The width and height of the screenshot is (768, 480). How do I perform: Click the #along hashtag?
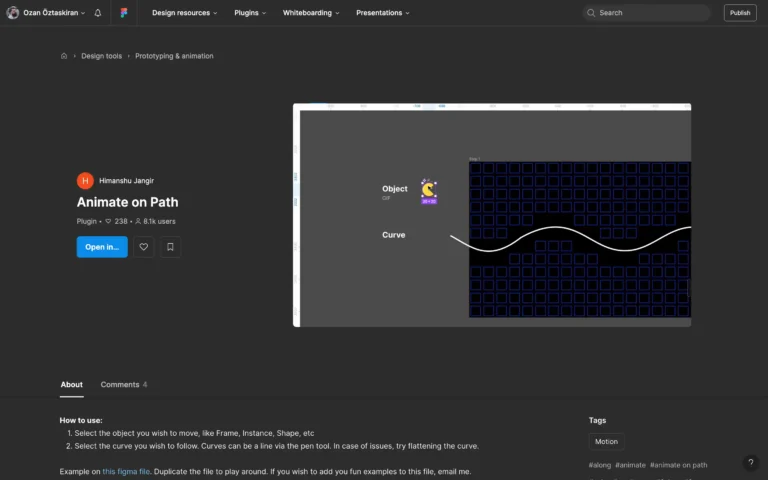(600, 465)
